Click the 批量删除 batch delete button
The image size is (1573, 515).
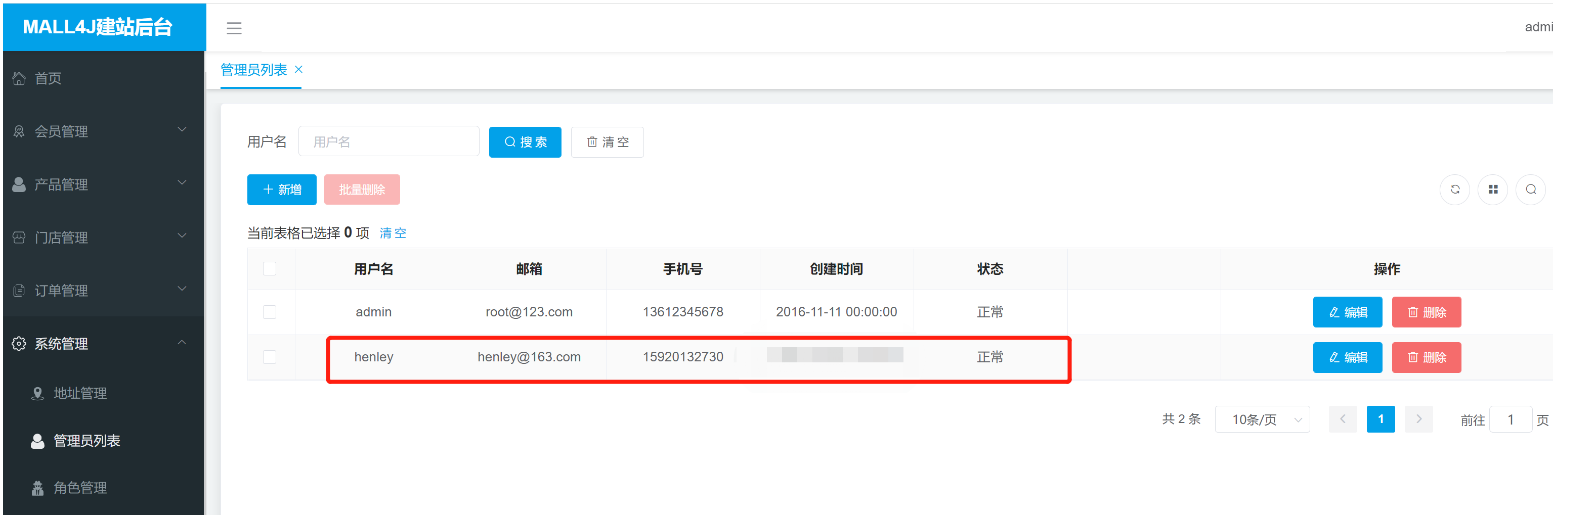click(x=362, y=189)
